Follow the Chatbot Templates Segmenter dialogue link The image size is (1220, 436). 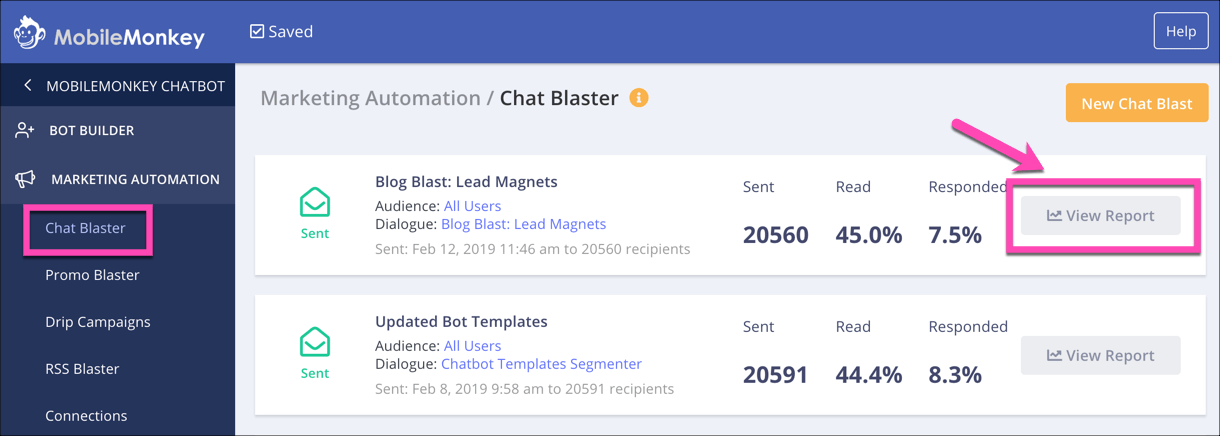click(541, 364)
